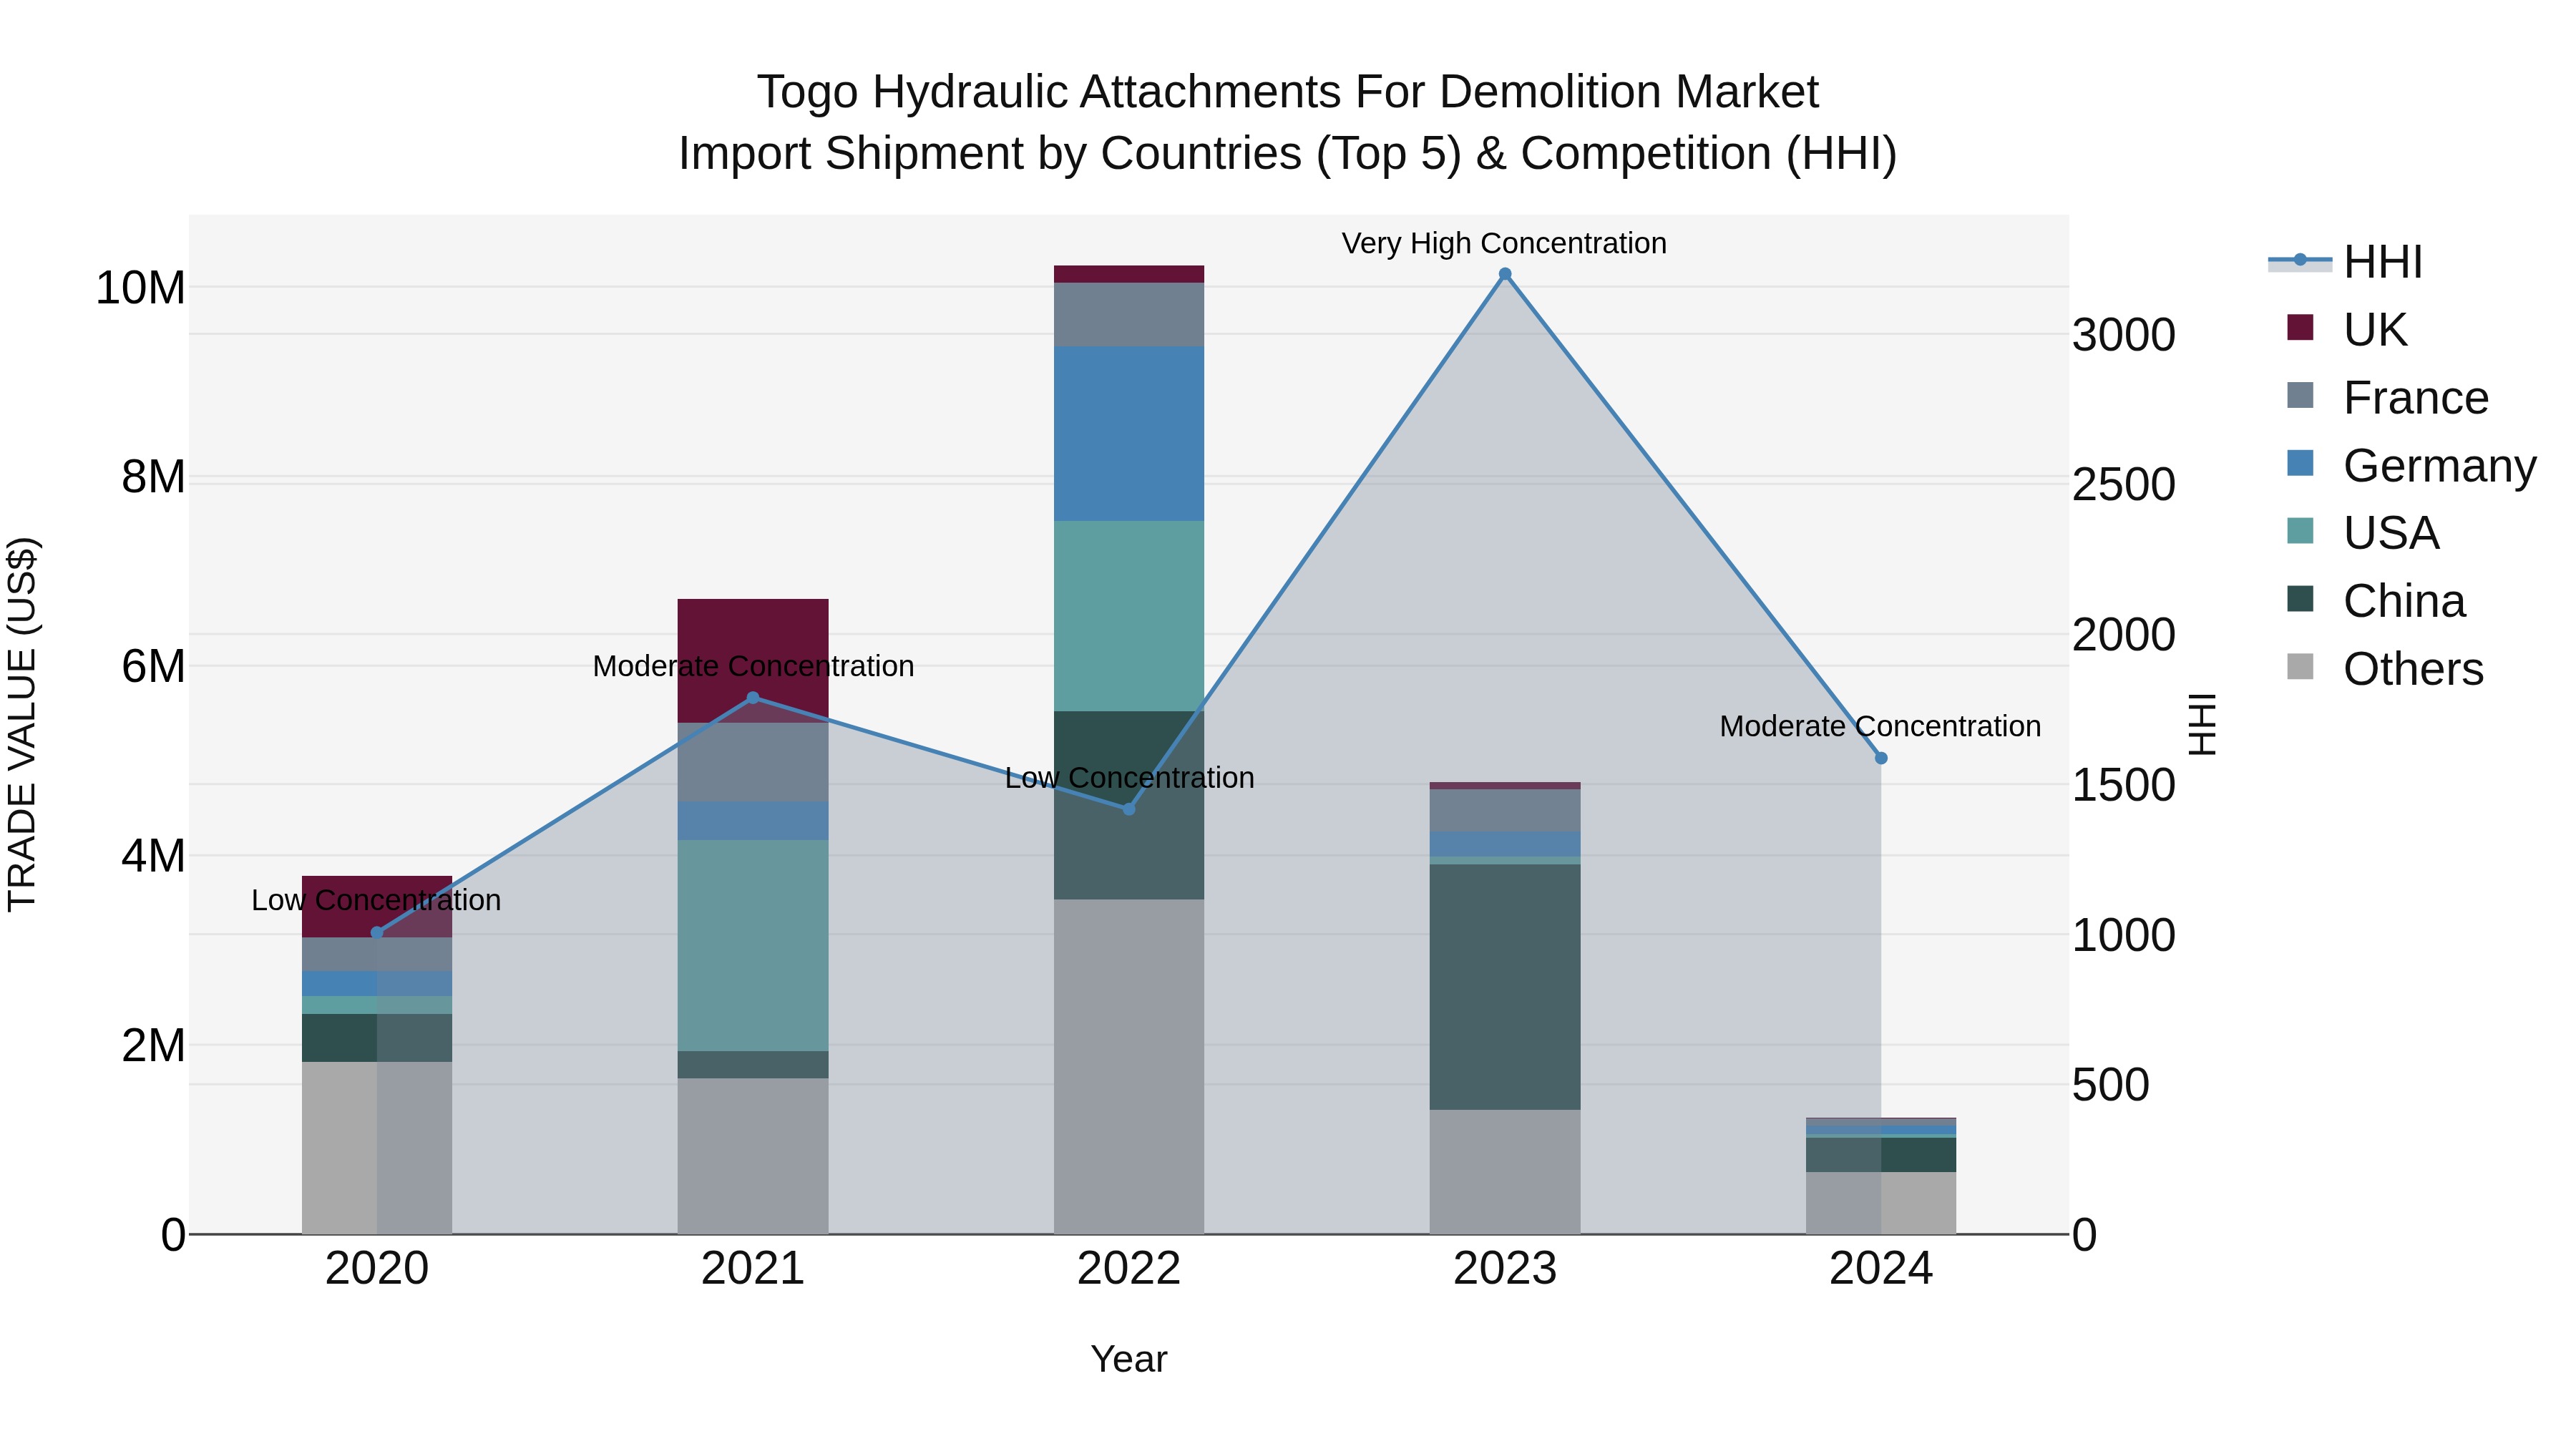Click the 8M y-axis tick label

153,477
